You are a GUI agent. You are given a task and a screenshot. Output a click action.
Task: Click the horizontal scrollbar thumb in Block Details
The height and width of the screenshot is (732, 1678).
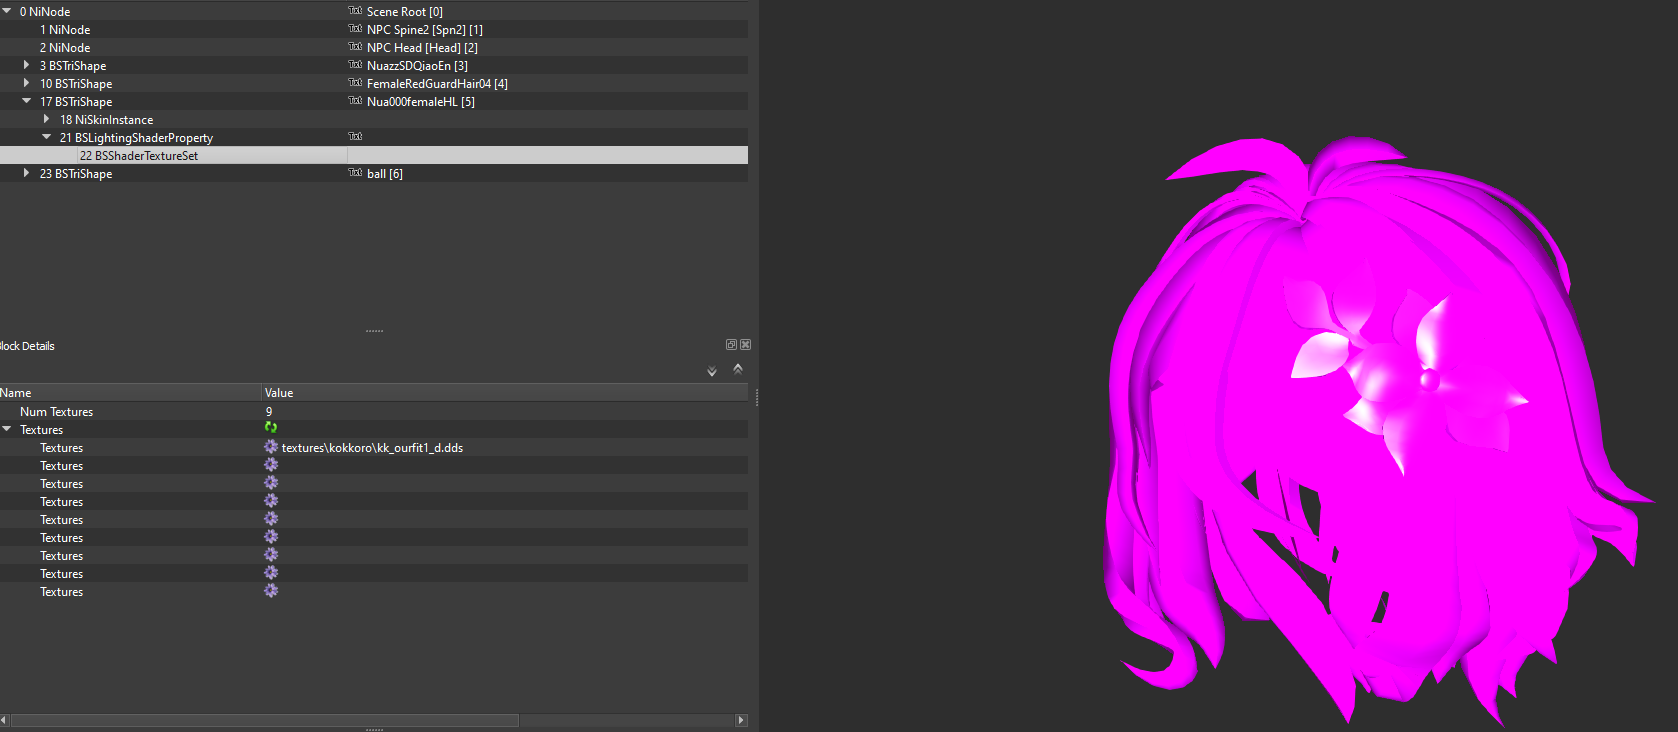[264, 720]
